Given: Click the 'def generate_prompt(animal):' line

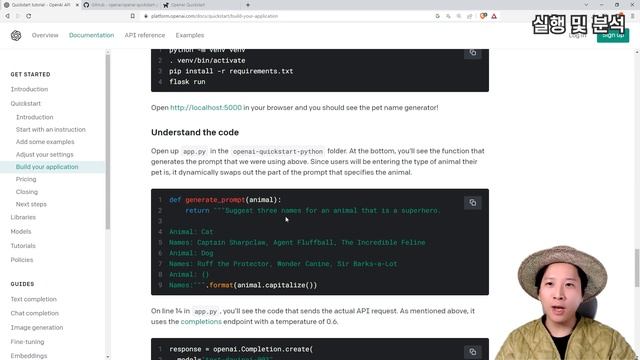Looking at the screenshot, I should point(225,200).
